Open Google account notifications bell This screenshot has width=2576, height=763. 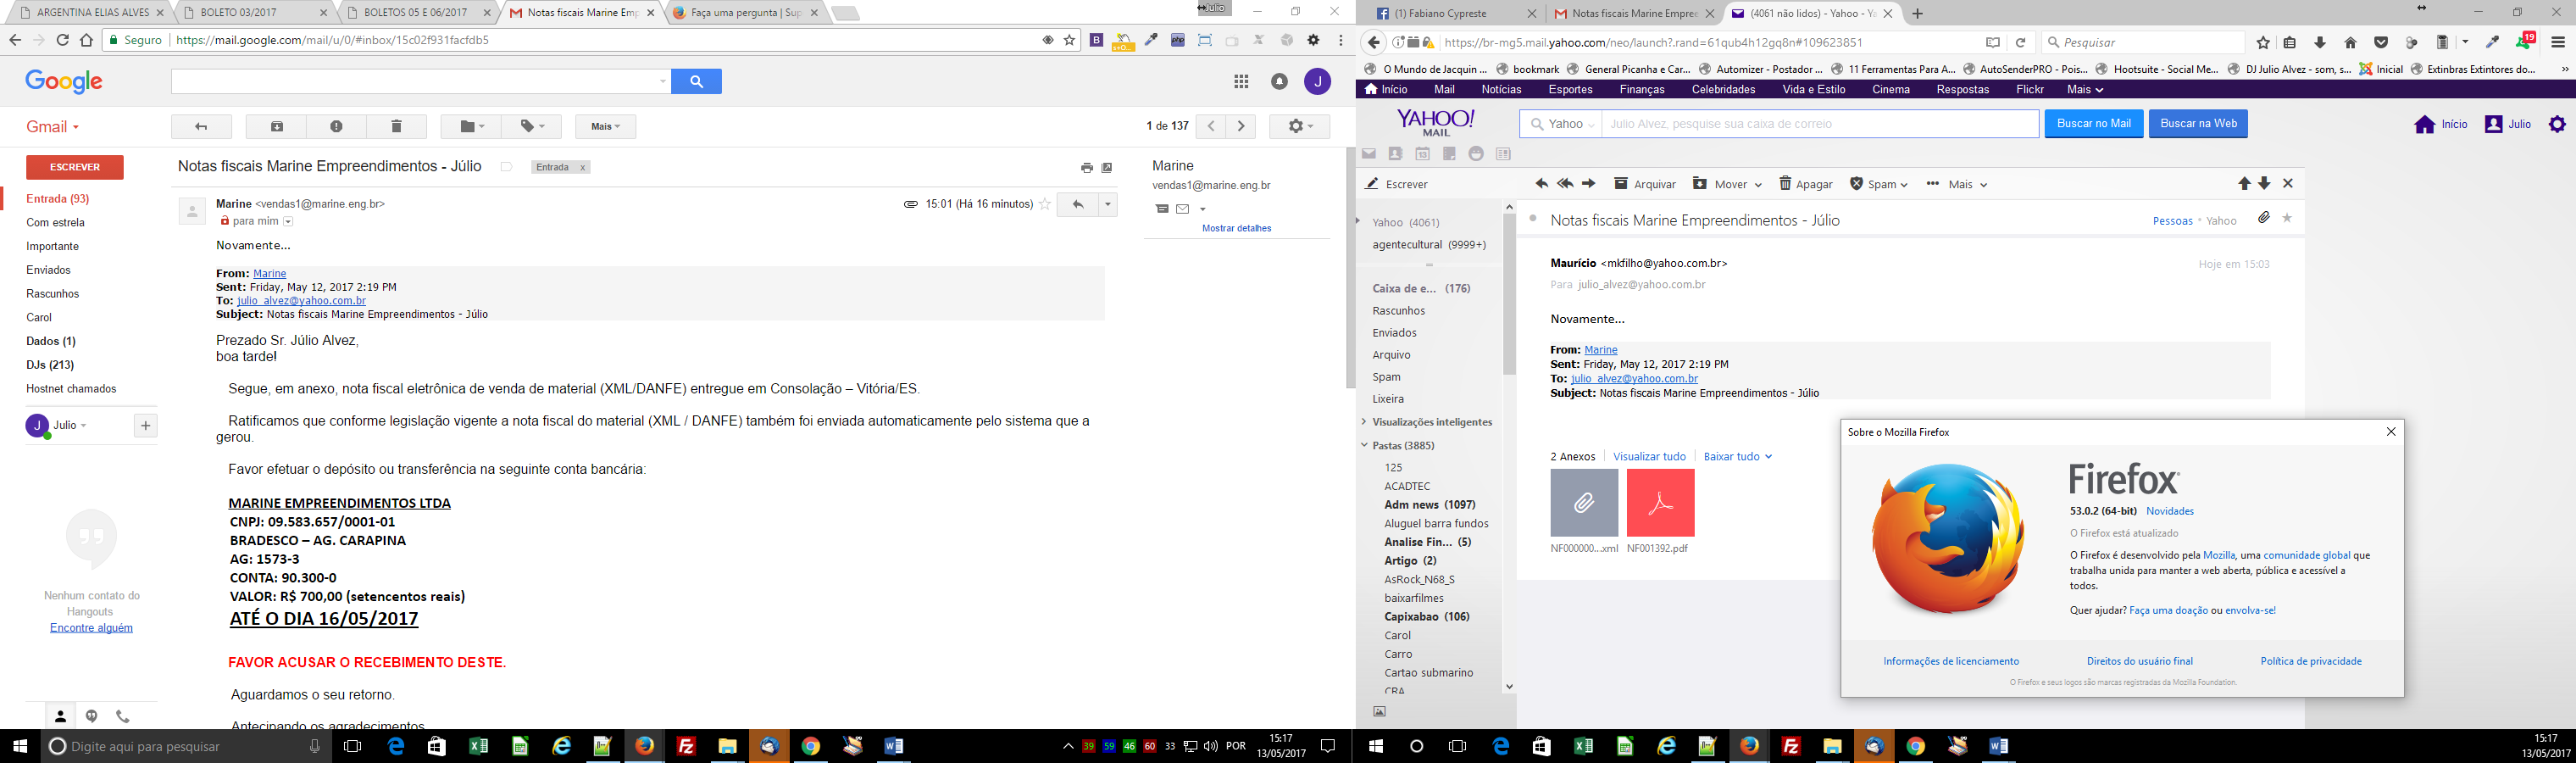[x=1279, y=82]
